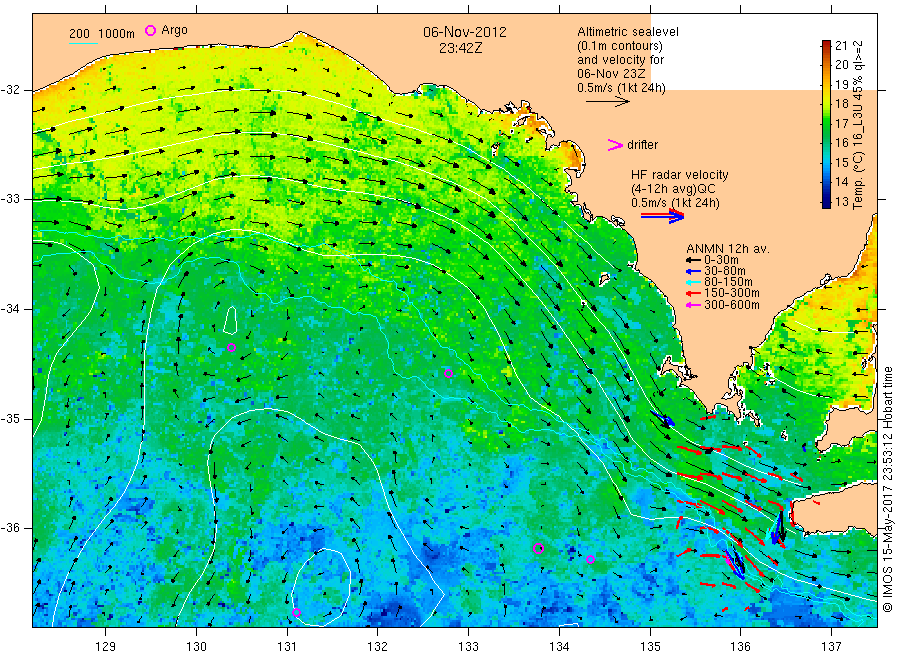Click the cyan 80-150m legend arrow

coord(693,282)
